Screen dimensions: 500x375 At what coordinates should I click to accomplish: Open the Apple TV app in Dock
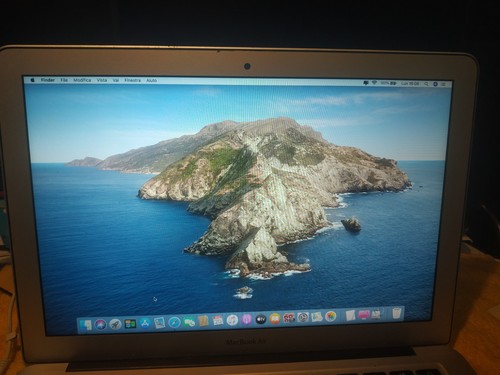tap(261, 319)
